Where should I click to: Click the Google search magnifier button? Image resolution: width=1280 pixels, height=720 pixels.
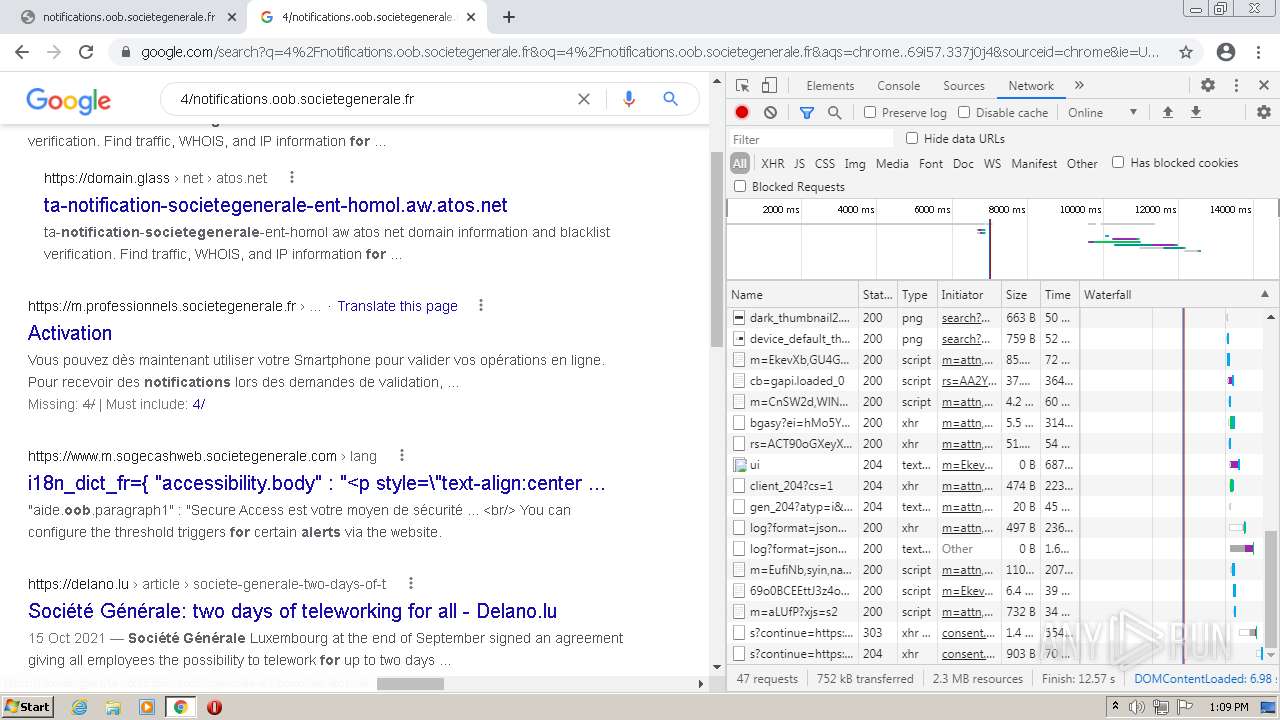(x=671, y=99)
